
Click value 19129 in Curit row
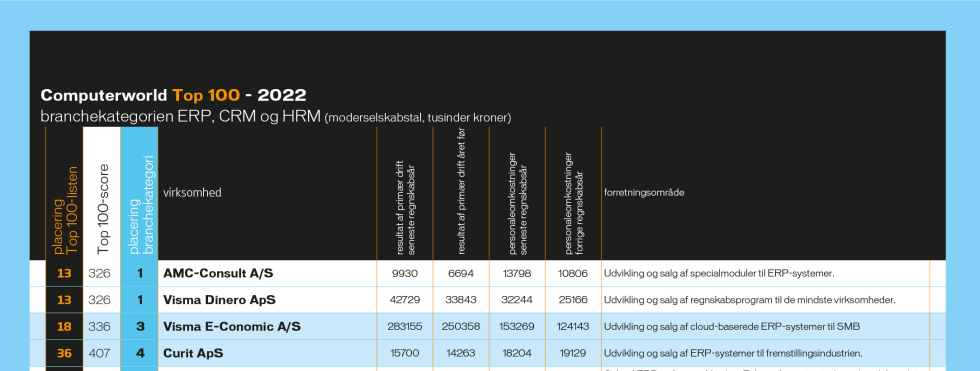(573, 353)
